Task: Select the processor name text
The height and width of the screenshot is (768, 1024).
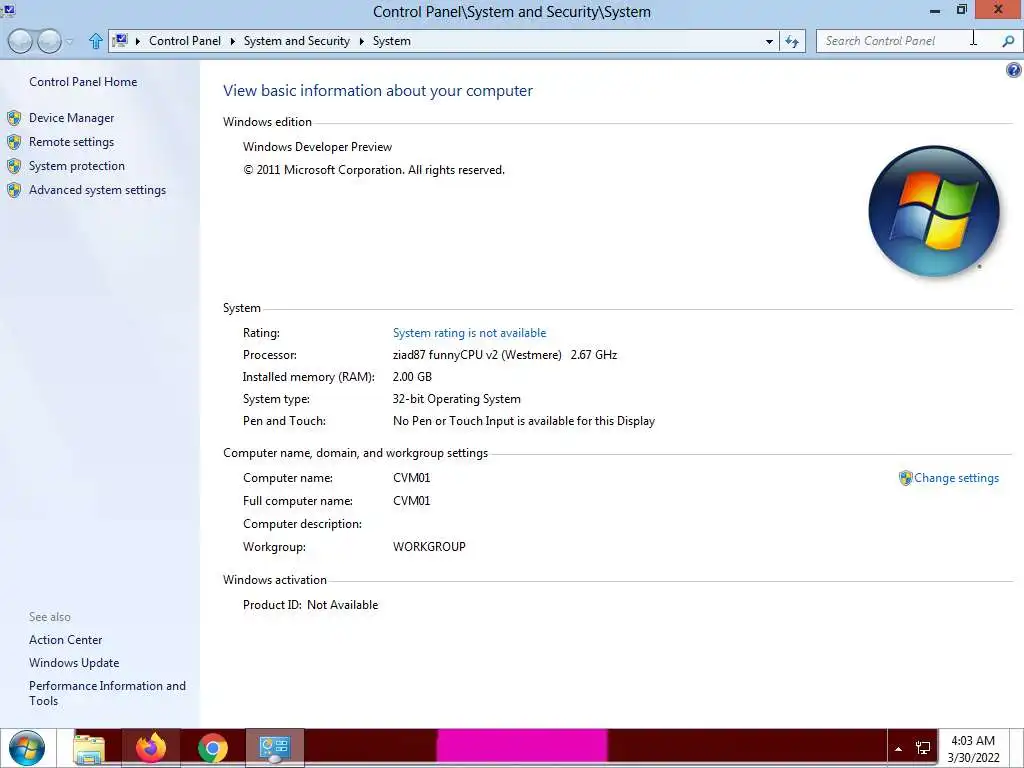Action: click(x=477, y=355)
